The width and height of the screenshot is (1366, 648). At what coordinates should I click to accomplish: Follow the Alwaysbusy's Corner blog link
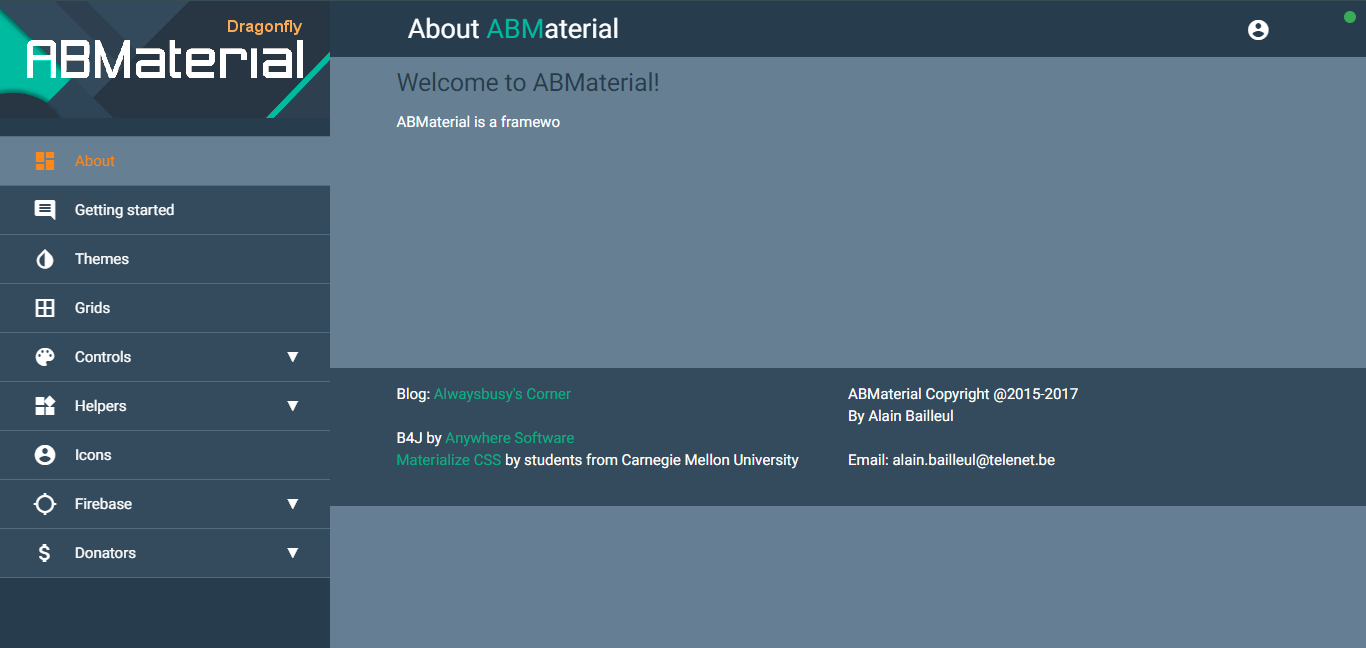(x=502, y=394)
